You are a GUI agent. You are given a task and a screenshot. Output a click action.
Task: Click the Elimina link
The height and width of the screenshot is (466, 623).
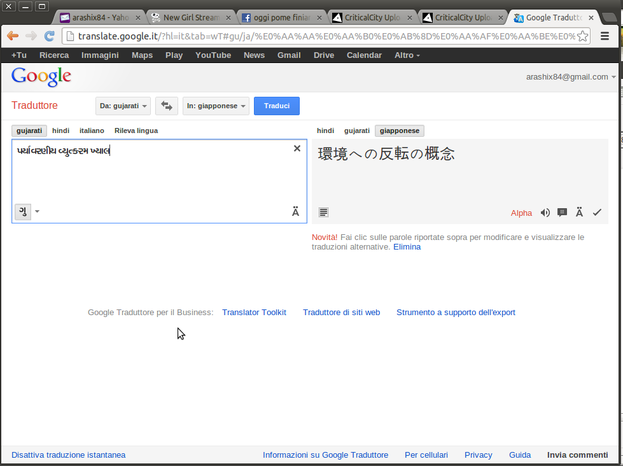(407, 247)
